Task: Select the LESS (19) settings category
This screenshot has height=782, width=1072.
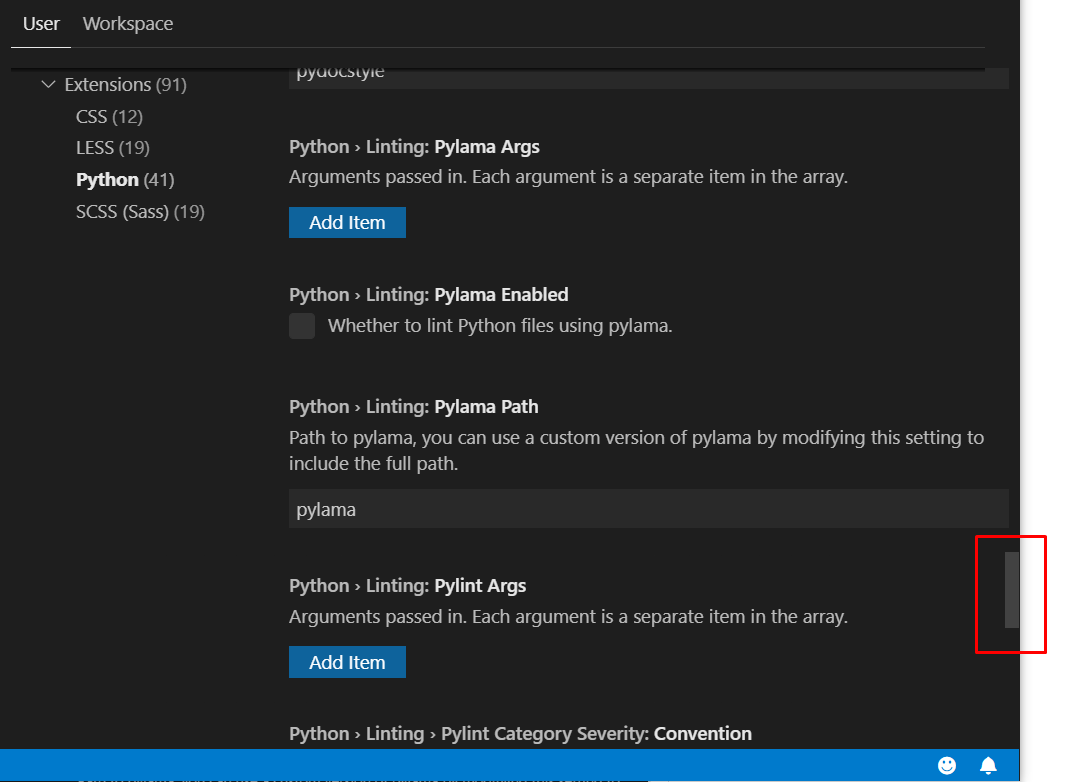Action: (113, 148)
